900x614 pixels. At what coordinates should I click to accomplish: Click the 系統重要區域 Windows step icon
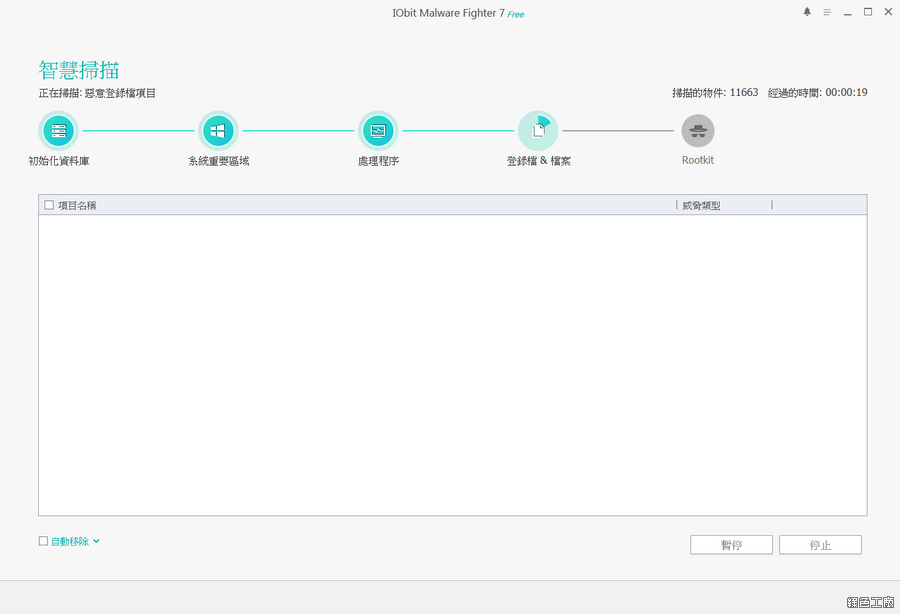pos(218,131)
